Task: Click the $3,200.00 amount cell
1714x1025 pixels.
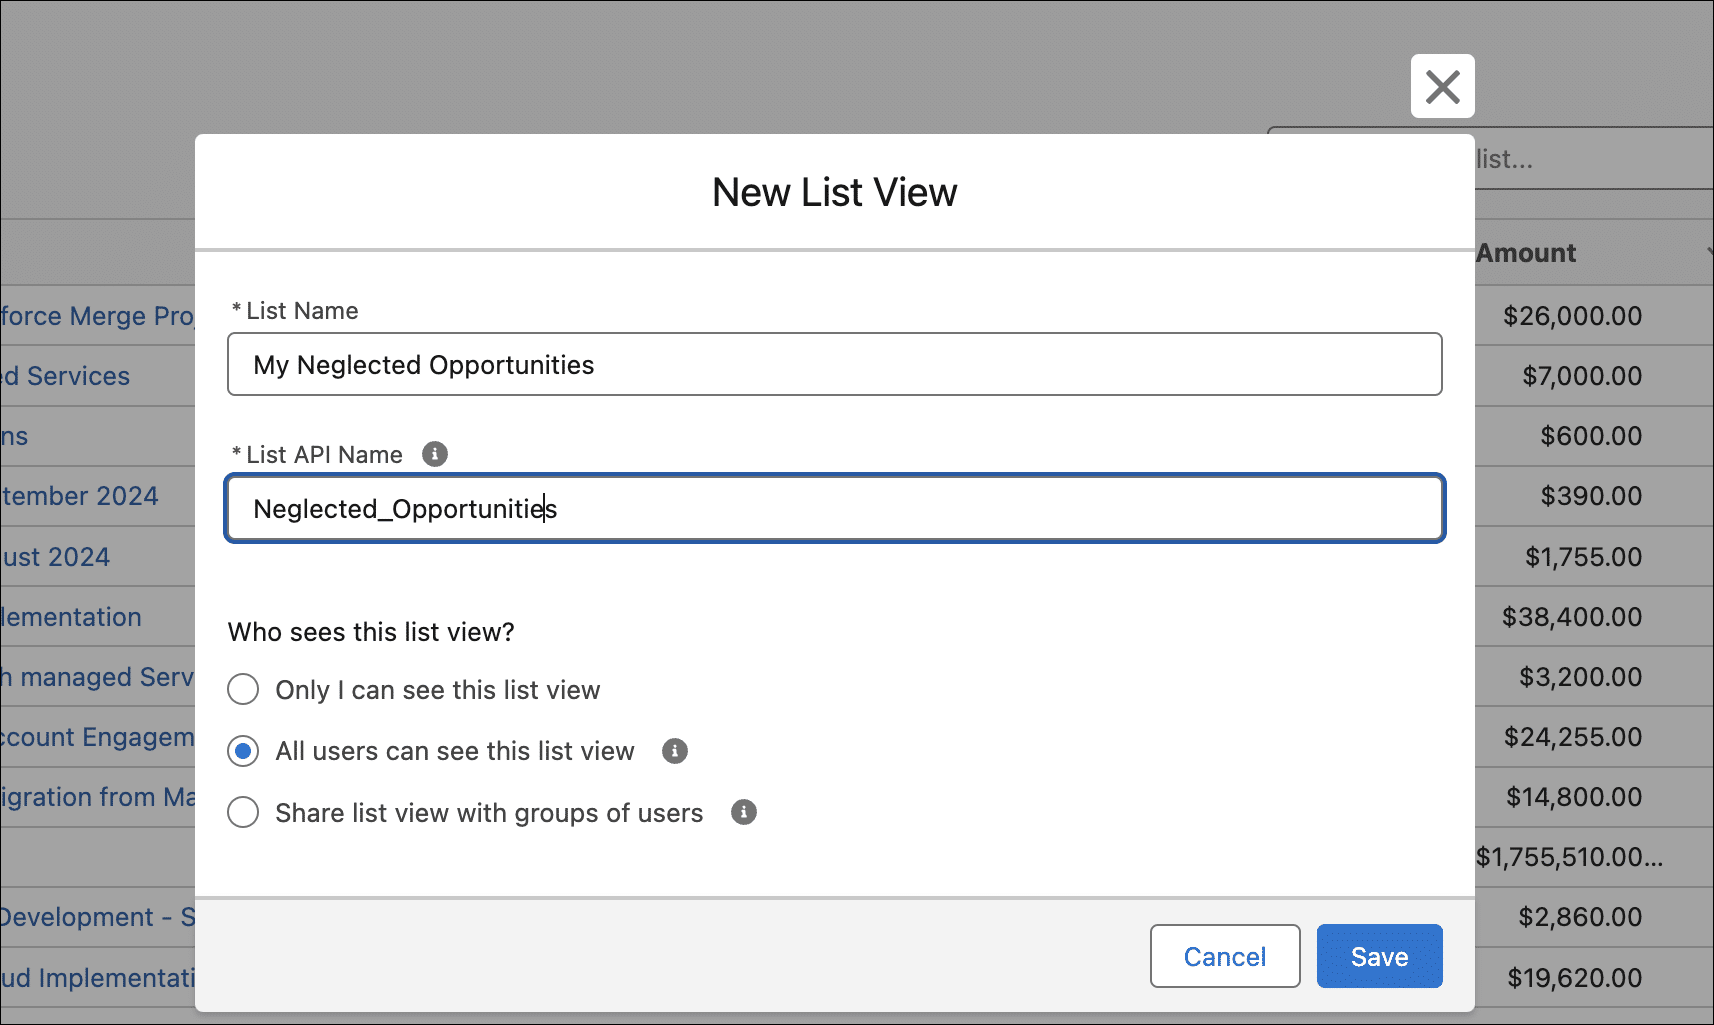Action: click(1580, 677)
